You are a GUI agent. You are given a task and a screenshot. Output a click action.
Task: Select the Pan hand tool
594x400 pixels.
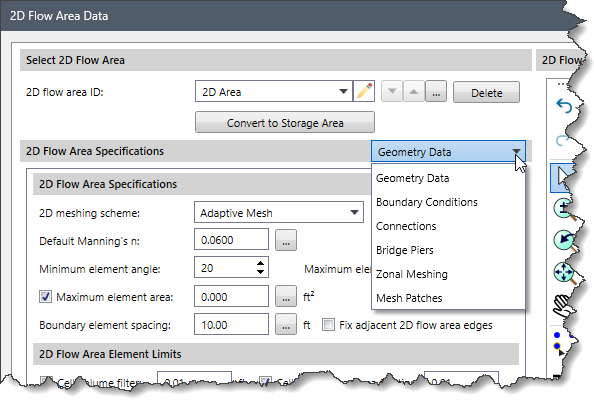564,305
